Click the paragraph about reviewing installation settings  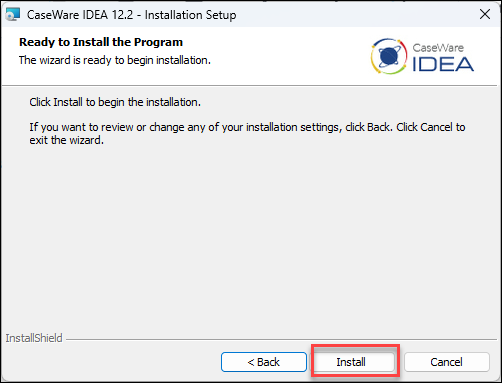tap(247, 133)
